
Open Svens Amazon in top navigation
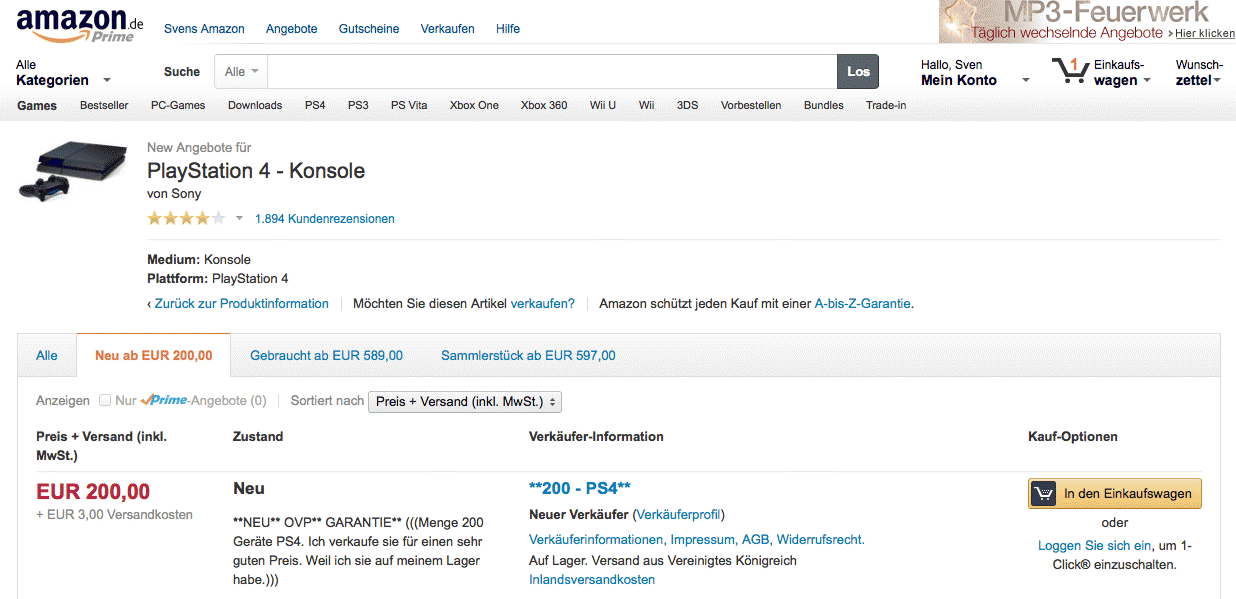pos(204,29)
